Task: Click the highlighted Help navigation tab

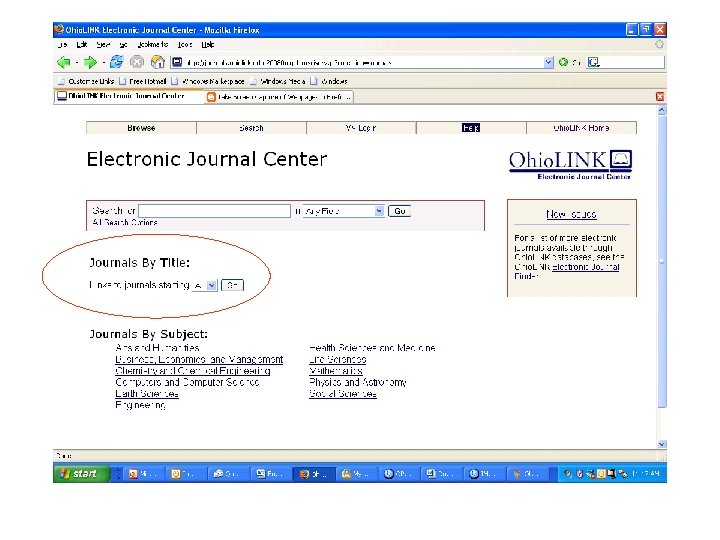Action: pyautogui.click(x=471, y=128)
